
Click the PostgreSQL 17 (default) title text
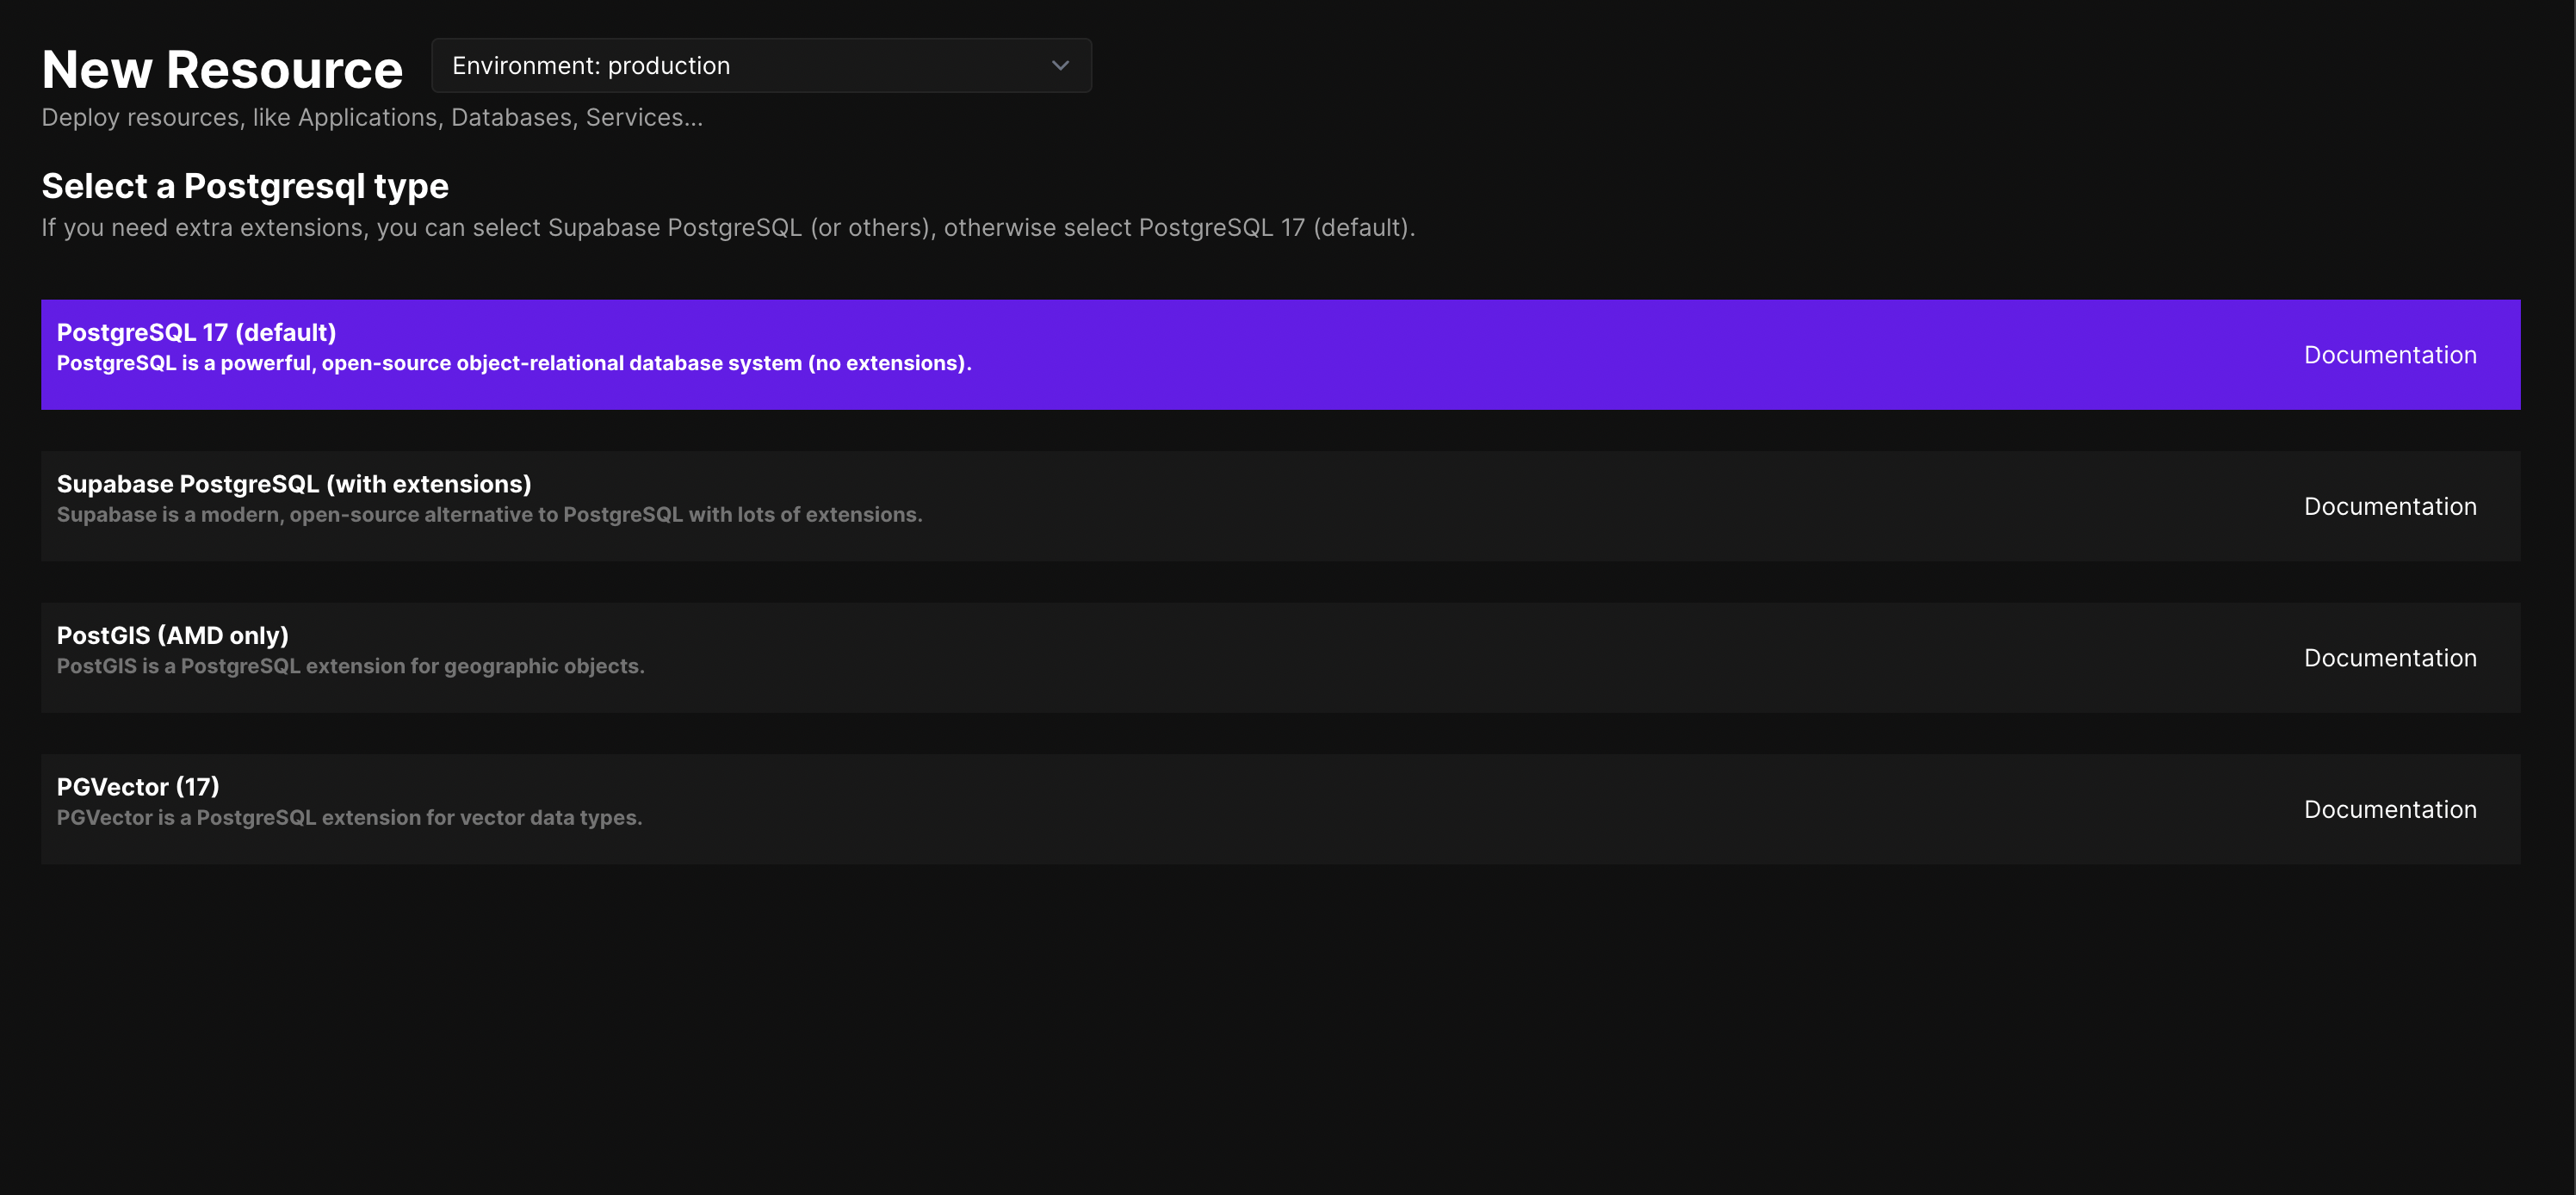[196, 332]
